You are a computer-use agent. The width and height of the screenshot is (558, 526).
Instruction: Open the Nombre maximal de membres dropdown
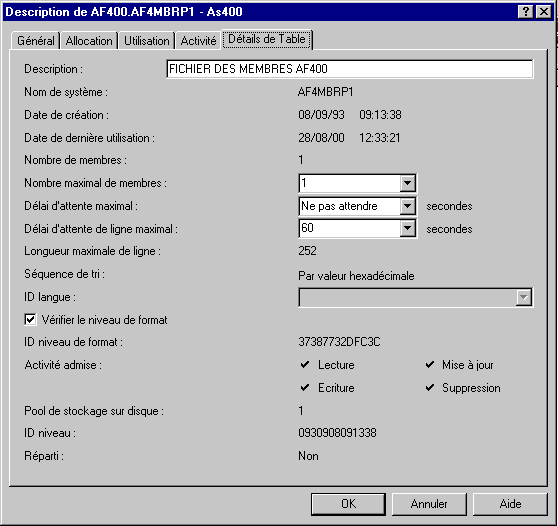click(x=407, y=183)
